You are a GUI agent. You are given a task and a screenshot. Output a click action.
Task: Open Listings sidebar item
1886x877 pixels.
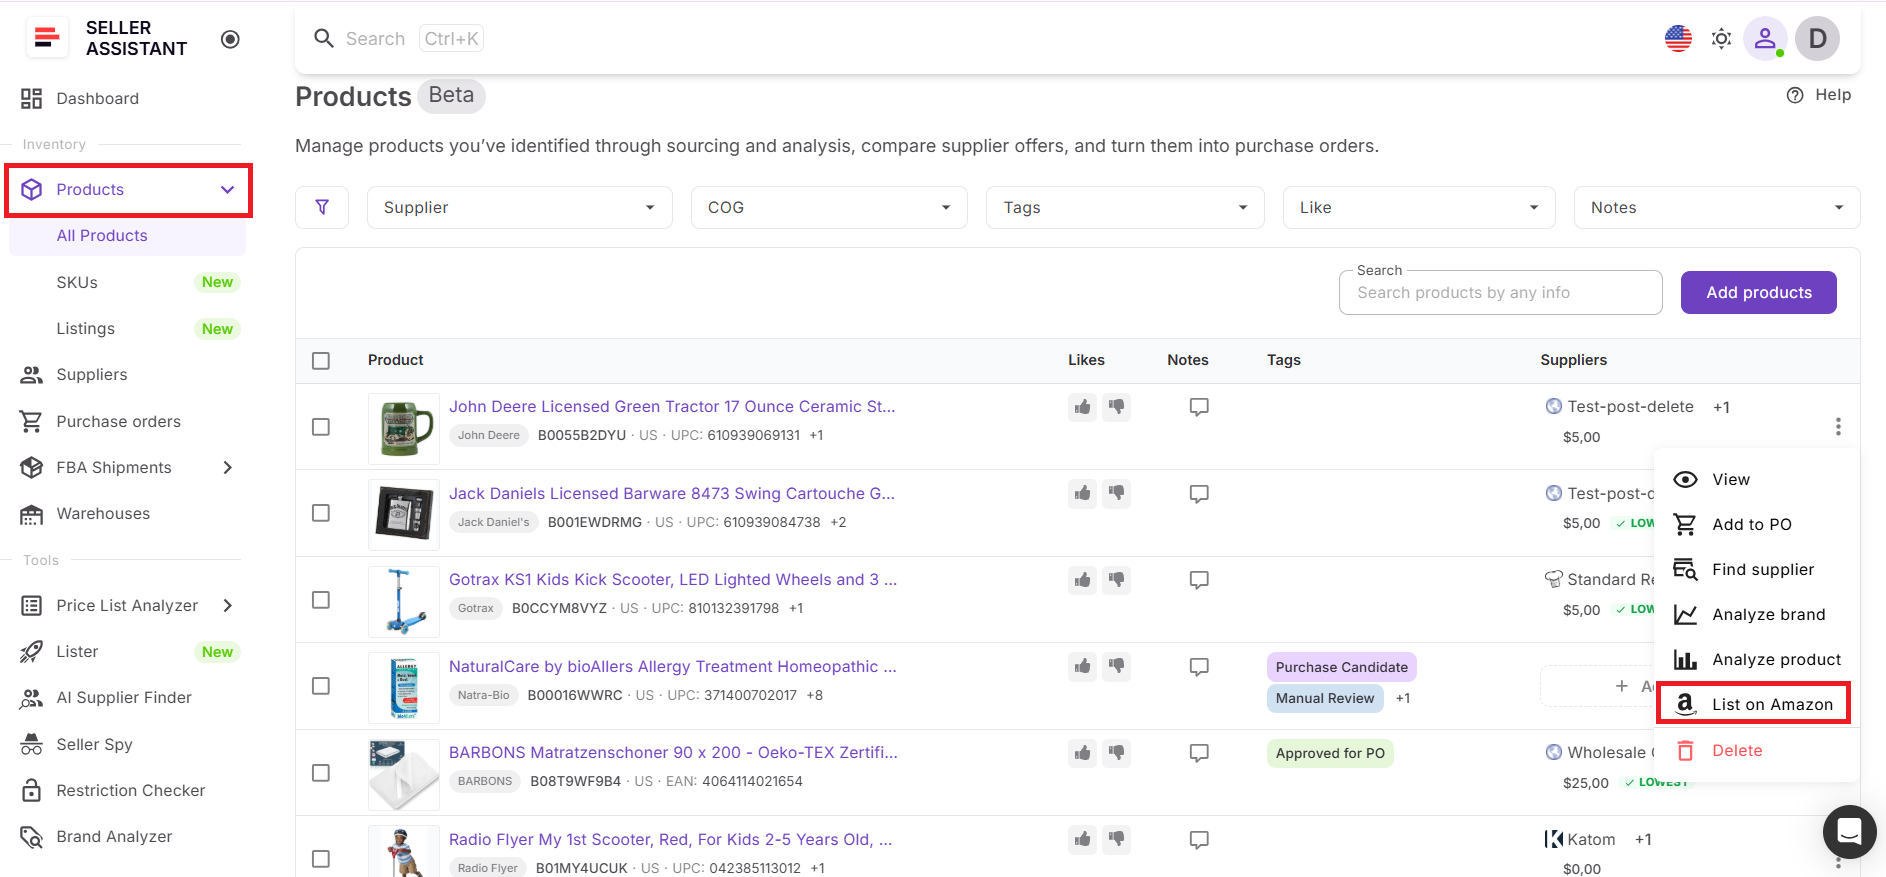click(86, 328)
